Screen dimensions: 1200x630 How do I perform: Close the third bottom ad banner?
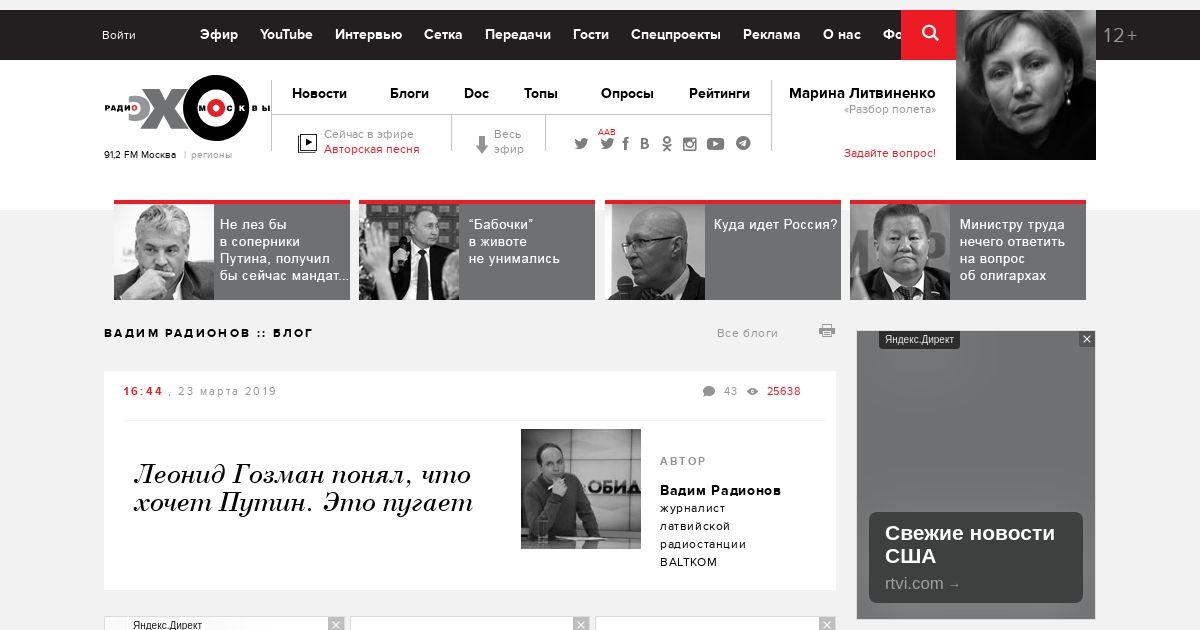click(x=827, y=624)
